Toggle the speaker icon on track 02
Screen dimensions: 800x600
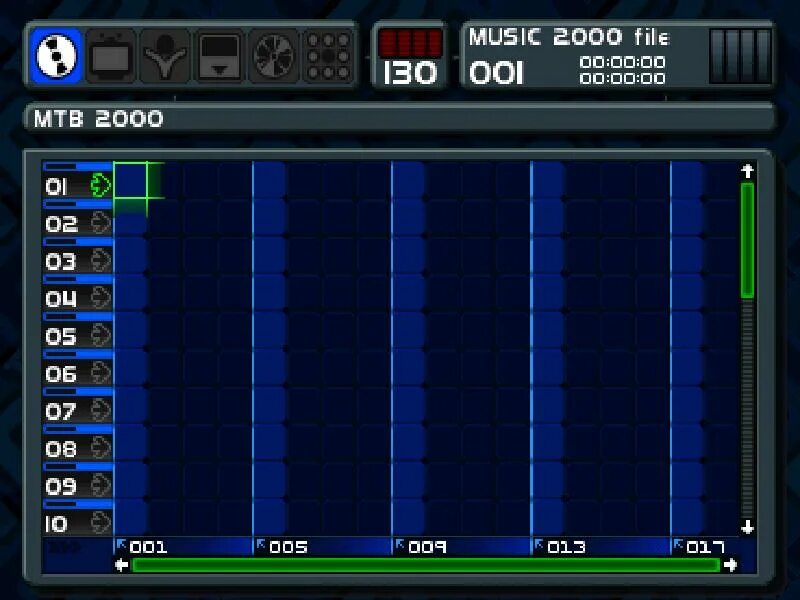pyautogui.click(x=101, y=223)
